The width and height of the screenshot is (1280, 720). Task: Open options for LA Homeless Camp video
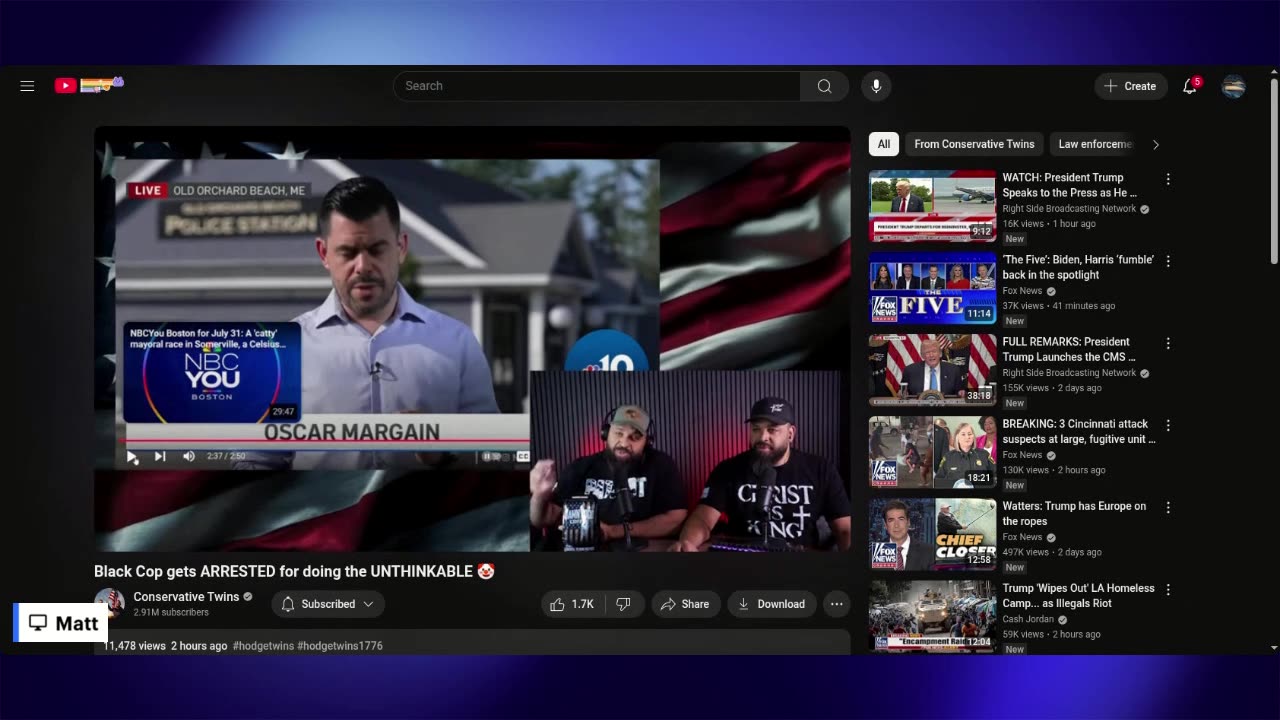[1168, 589]
